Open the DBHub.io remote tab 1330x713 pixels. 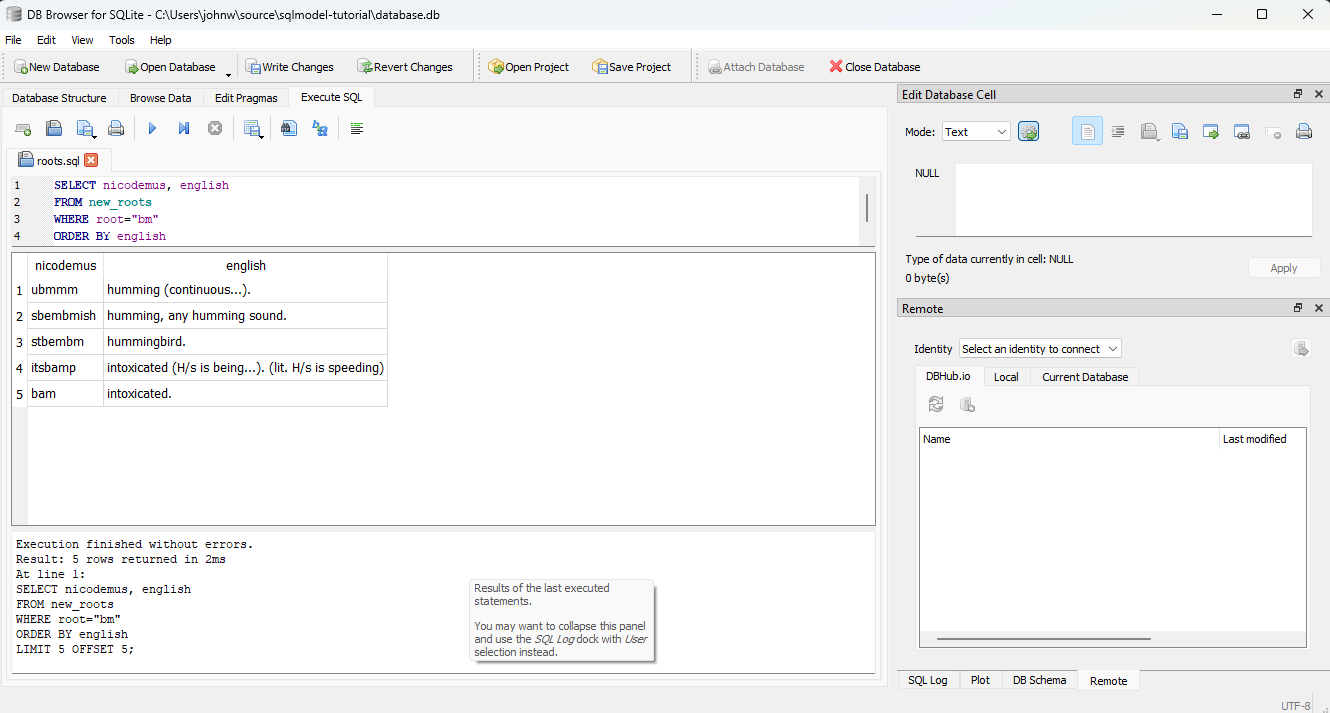(x=949, y=377)
